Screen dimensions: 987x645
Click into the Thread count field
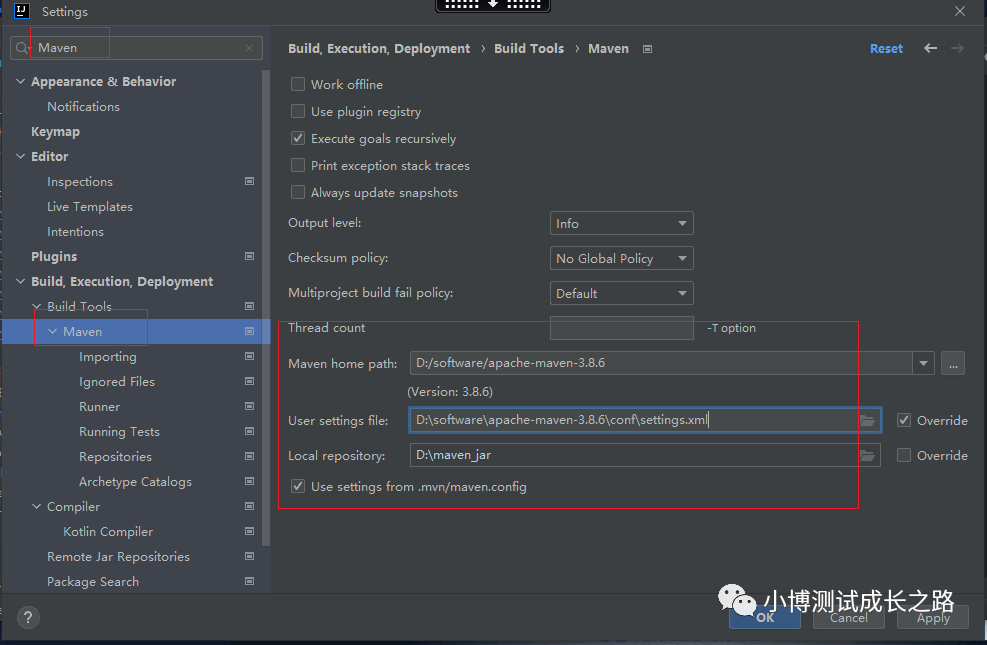coord(621,328)
